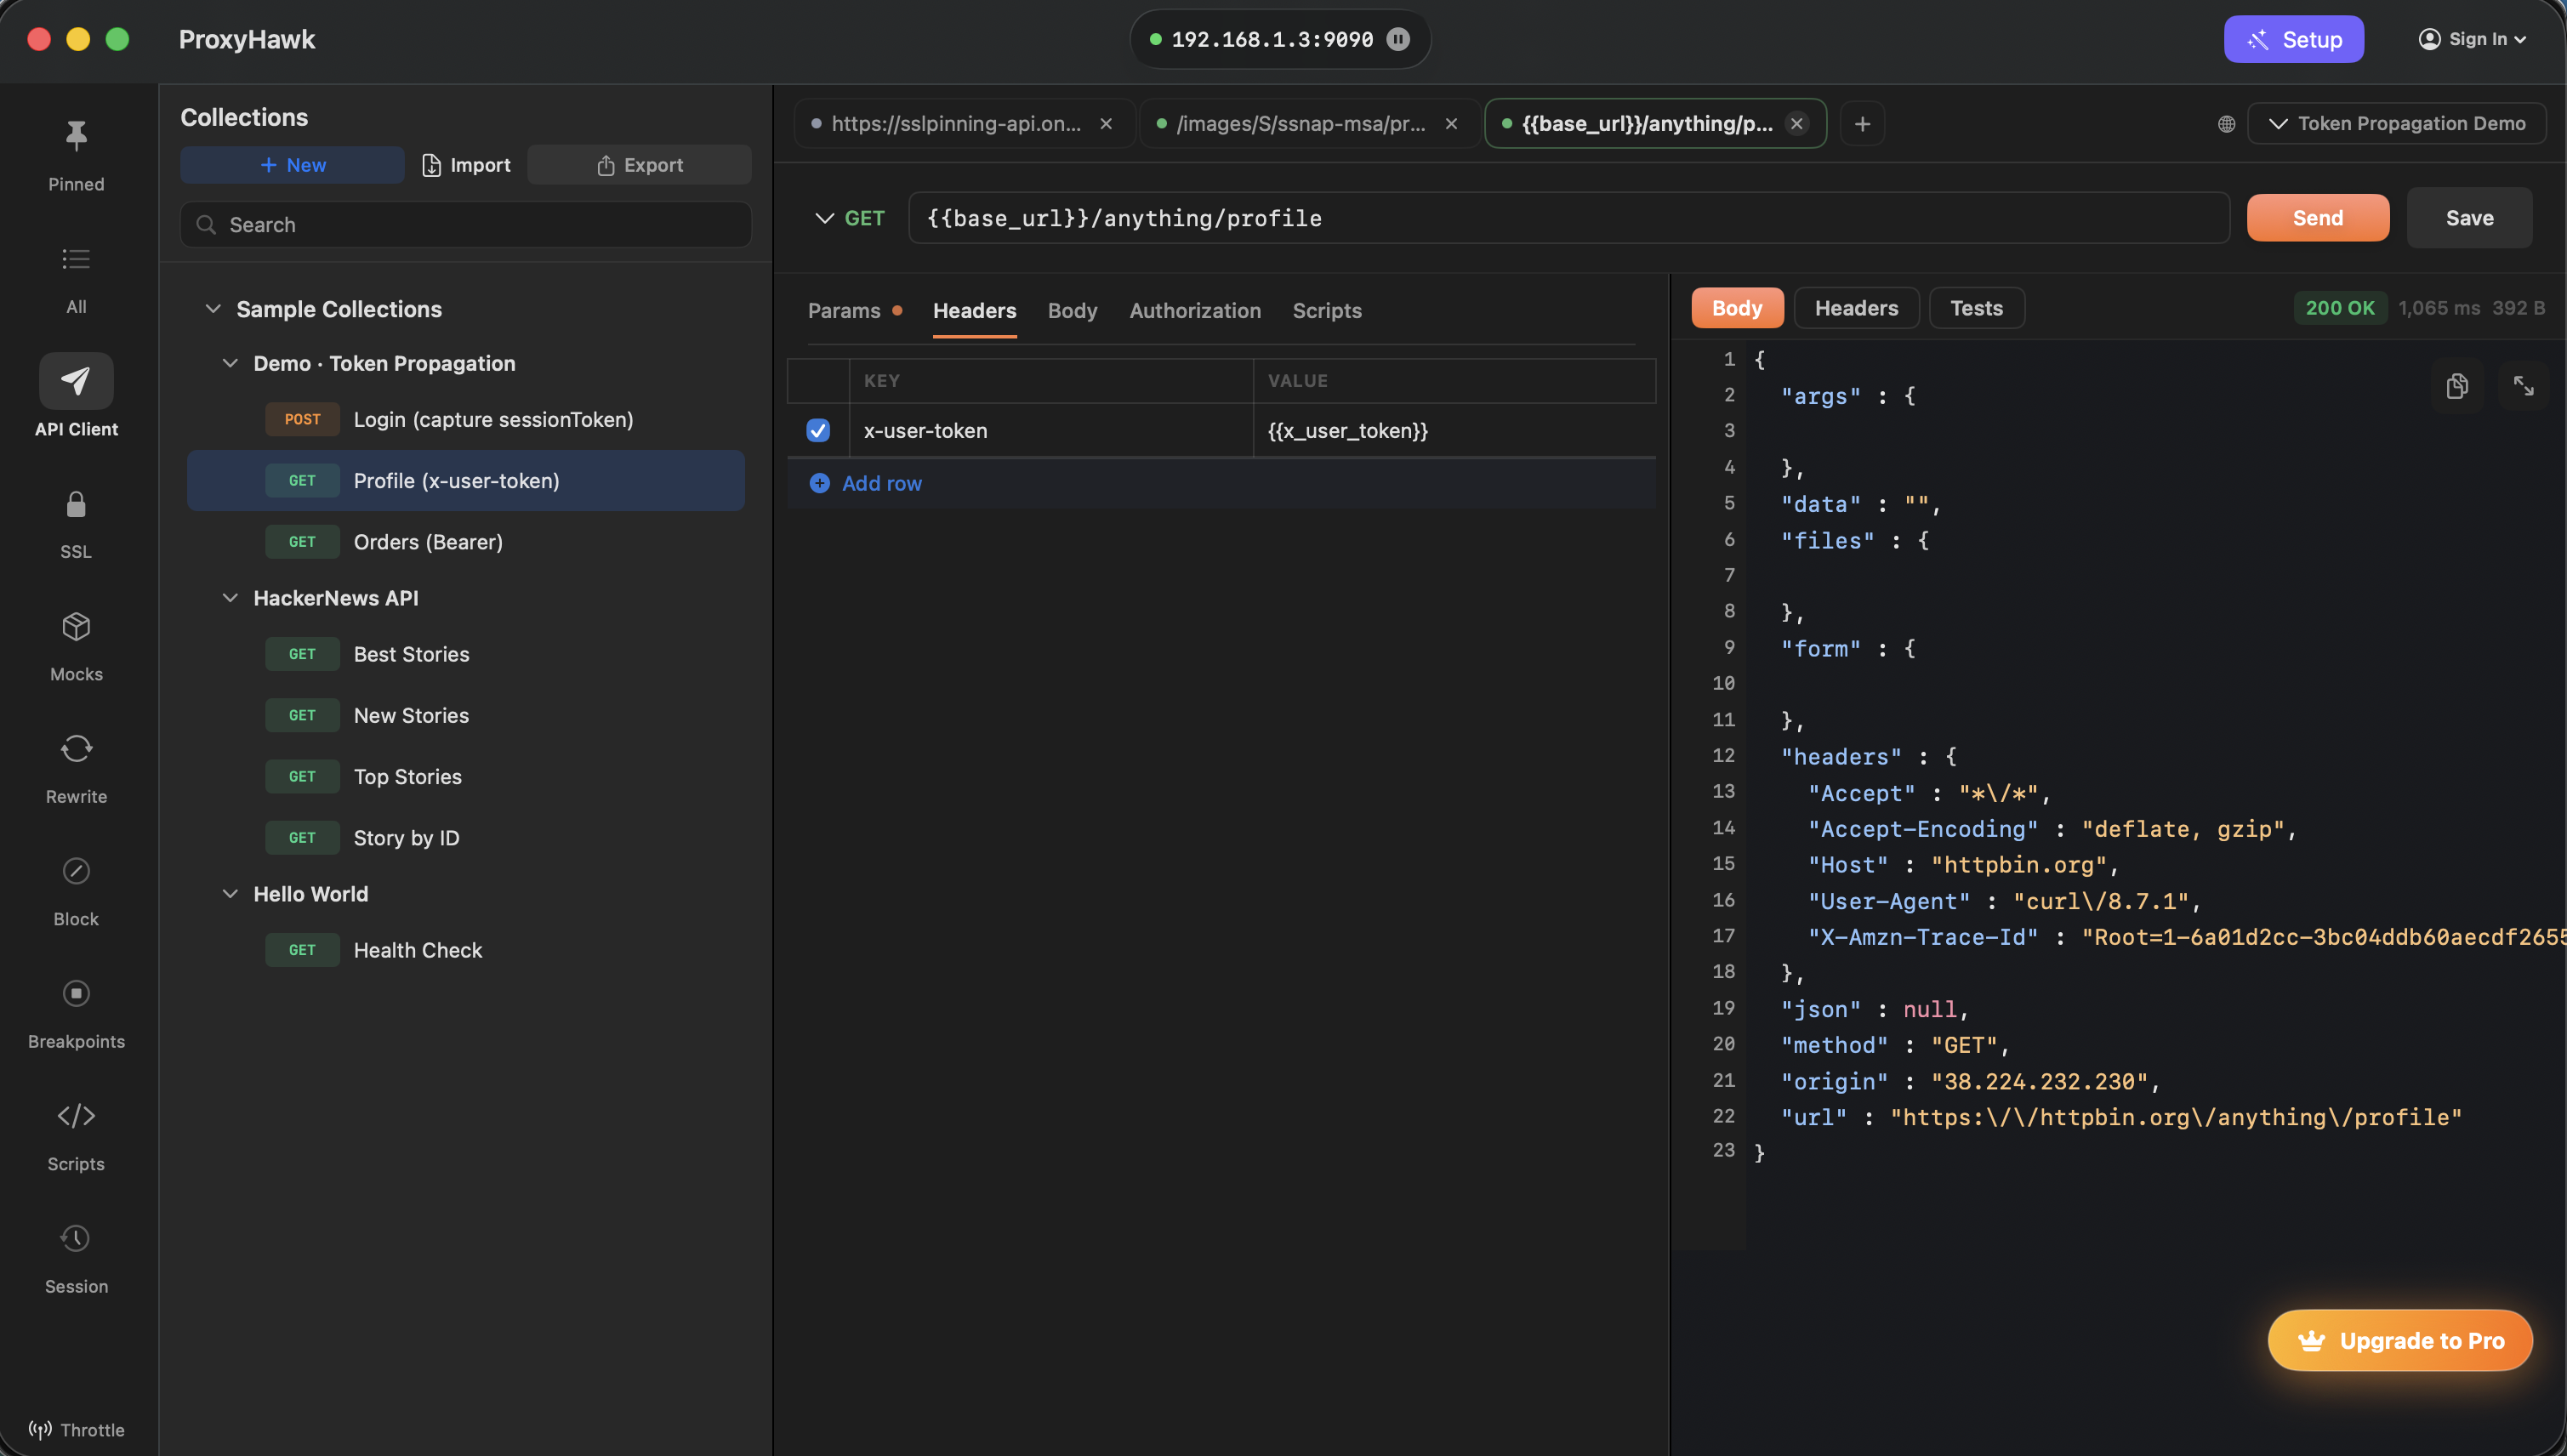Select the API Client paper-plane icon
The image size is (2567, 1456).
76,381
